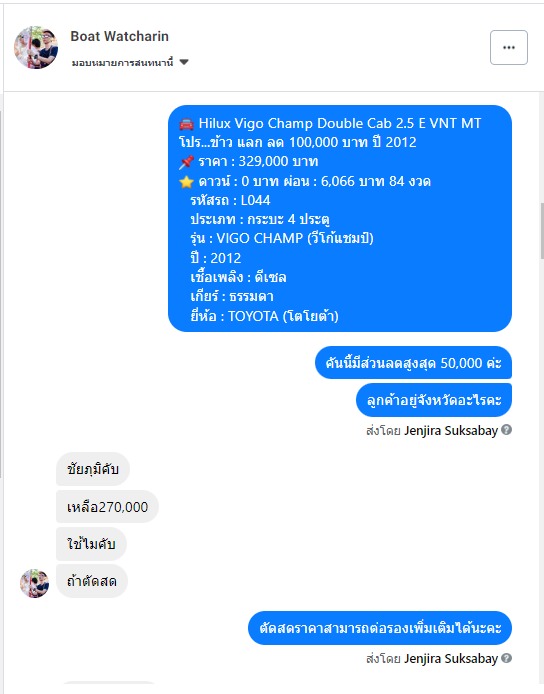This screenshot has height=694, width=544.
Task: Click the ถ้าตัดสด message bubble
Action: pyautogui.click(x=92, y=581)
